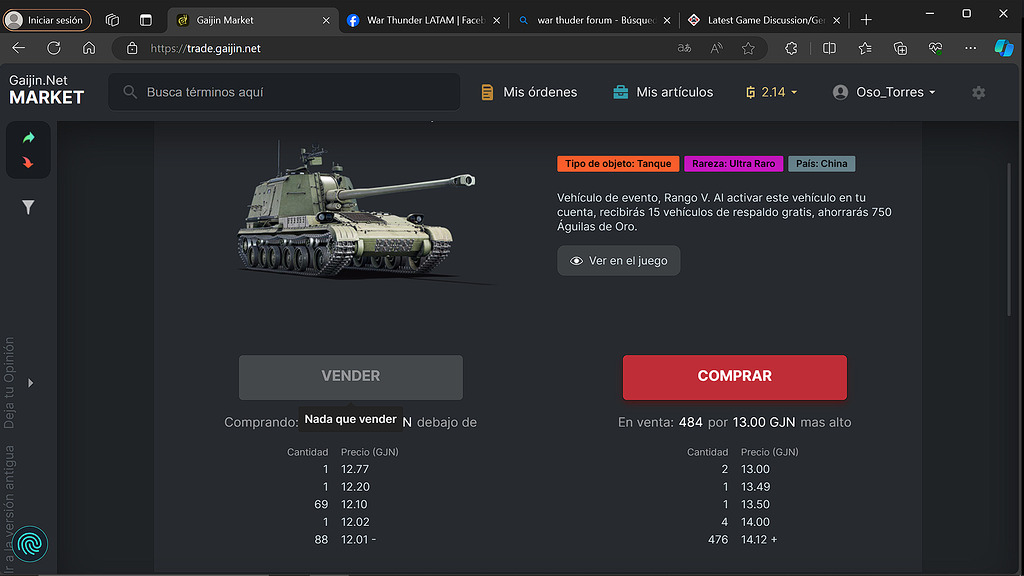This screenshot has width=1024, height=576.
Task: Switch to the Latest Game Discussion tab
Action: pos(757,18)
